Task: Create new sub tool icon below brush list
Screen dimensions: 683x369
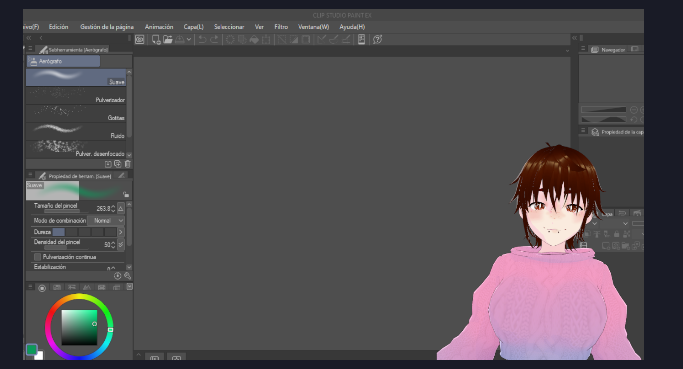Action: 108,164
